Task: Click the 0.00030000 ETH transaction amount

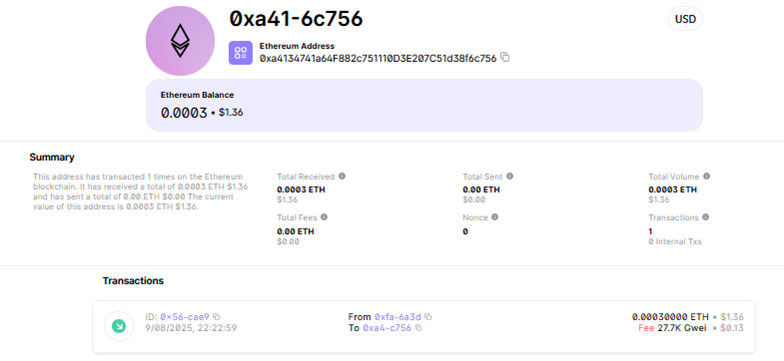Action: pos(670,317)
